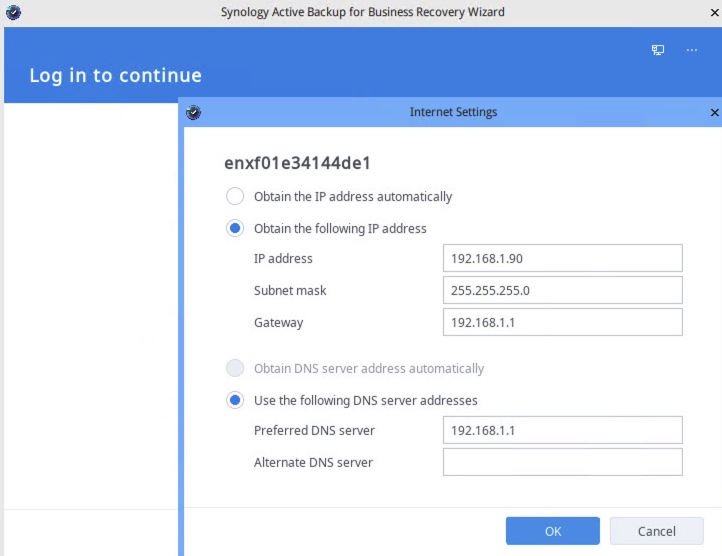
Task: Click the Preferred DNS server label
Action: point(314,430)
